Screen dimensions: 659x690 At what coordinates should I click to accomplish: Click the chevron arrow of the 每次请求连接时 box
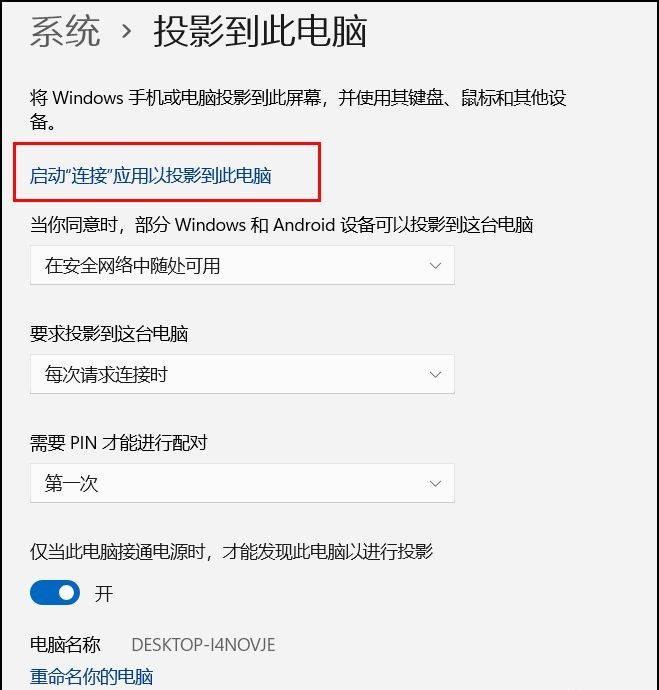pos(435,375)
